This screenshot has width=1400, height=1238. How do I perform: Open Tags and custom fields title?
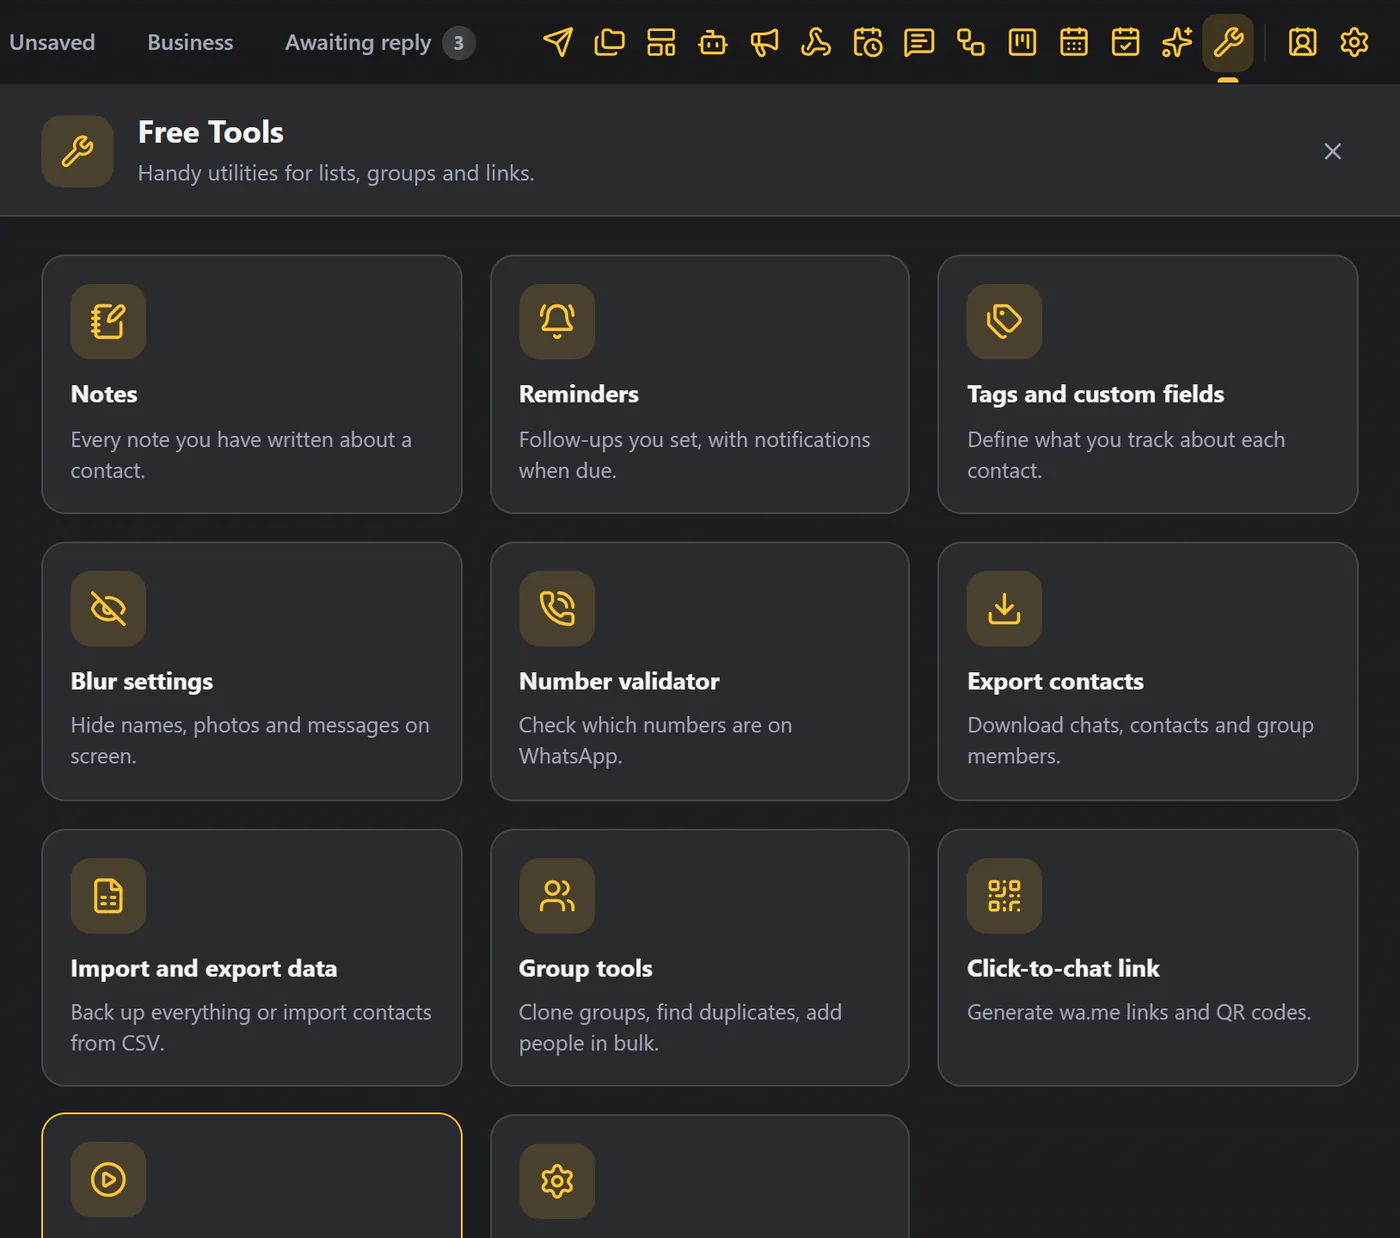tap(1095, 394)
